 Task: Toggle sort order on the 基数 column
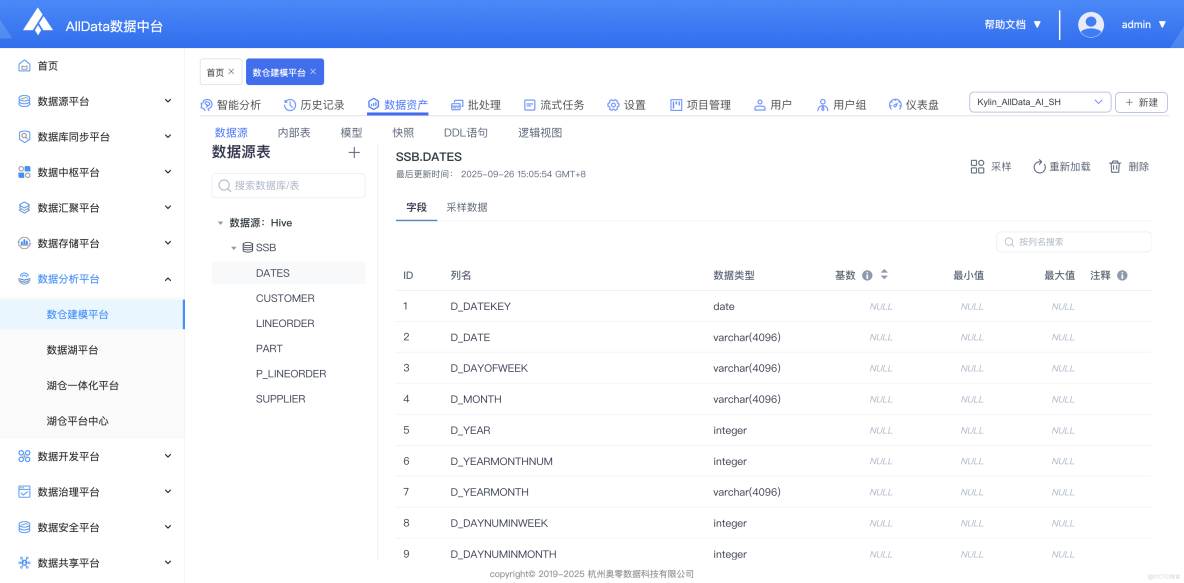pyautogui.click(x=884, y=274)
